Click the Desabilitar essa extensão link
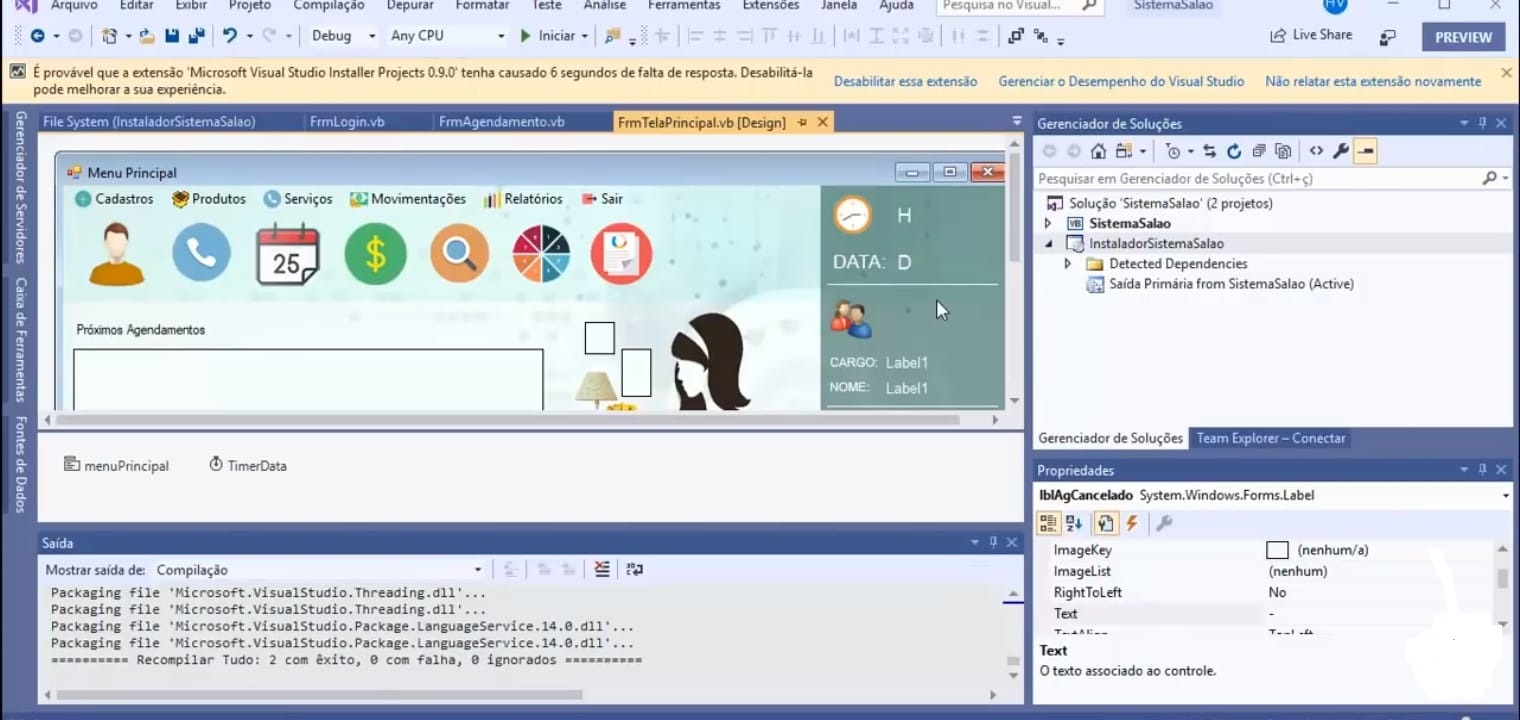 click(x=905, y=82)
